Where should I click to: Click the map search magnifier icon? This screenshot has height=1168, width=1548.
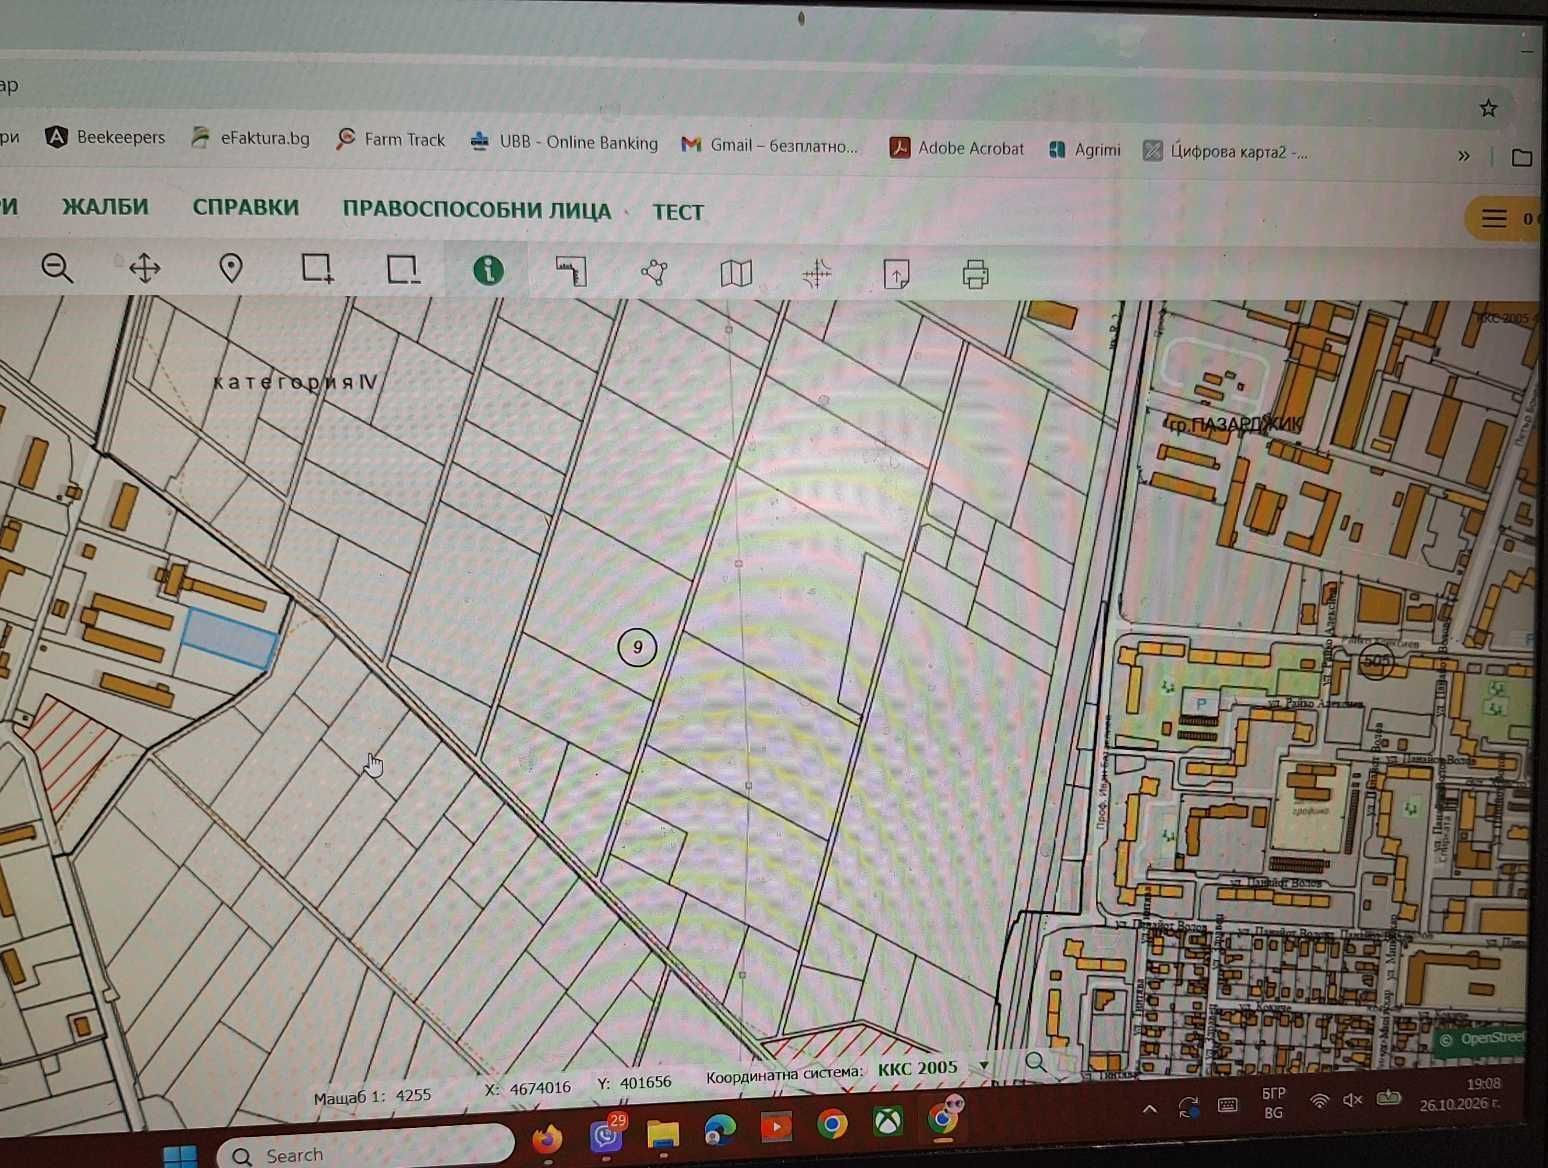point(1035,1062)
